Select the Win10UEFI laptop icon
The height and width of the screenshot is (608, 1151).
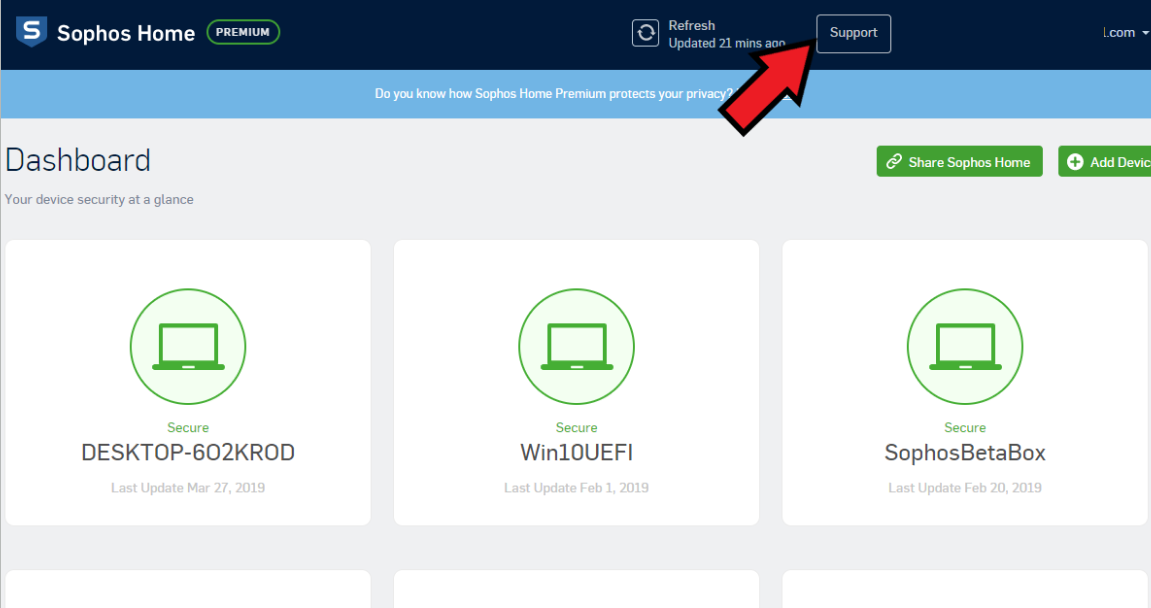tap(576, 348)
